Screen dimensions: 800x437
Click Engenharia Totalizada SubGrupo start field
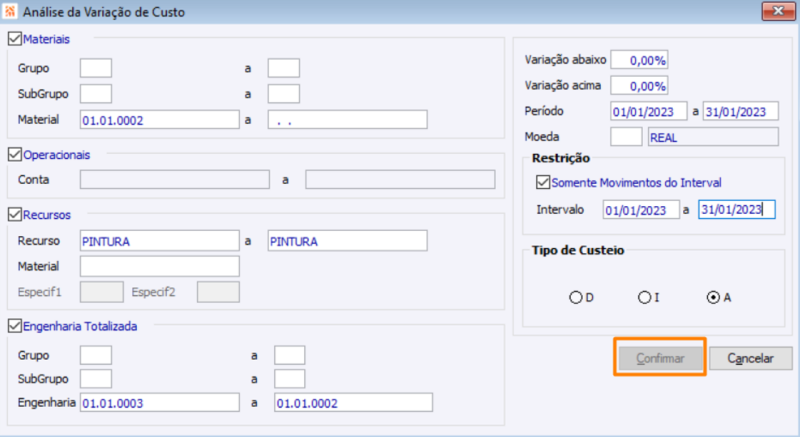point(96,379)
